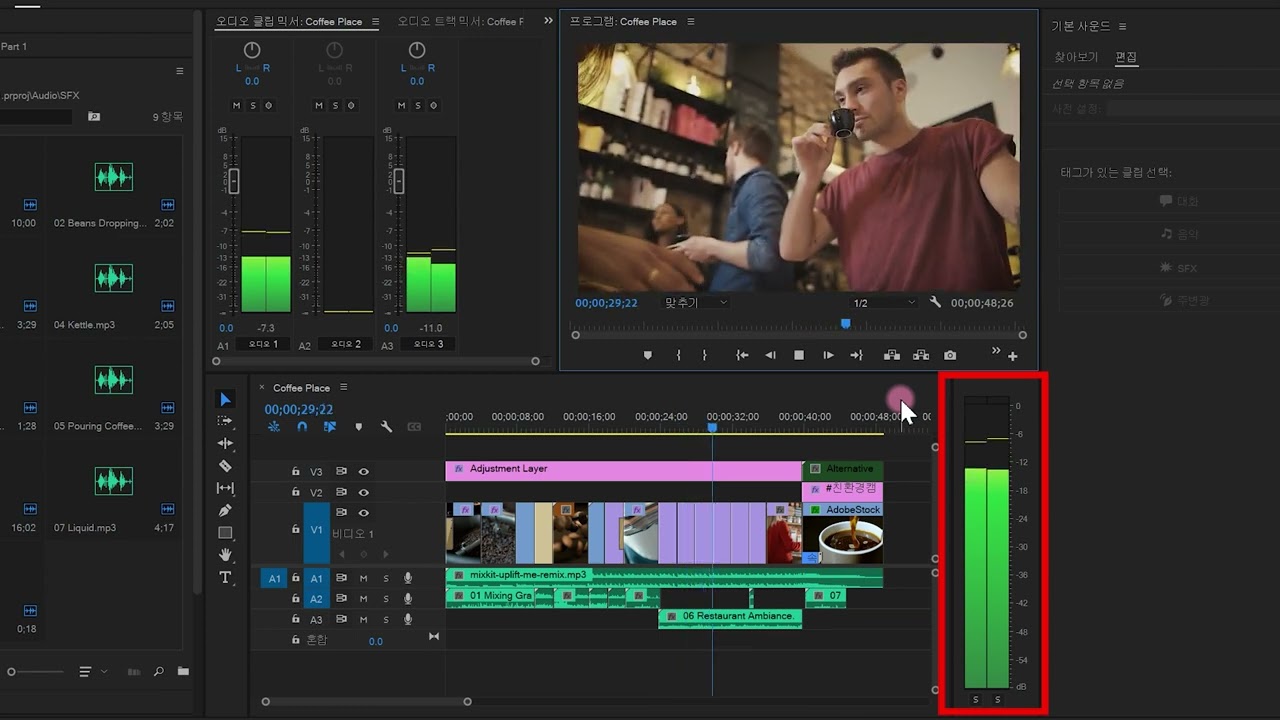This screenshot has width=1280, height=720.
Task: Activate the Ripple Edit tool
Action: tap(225, 443)
